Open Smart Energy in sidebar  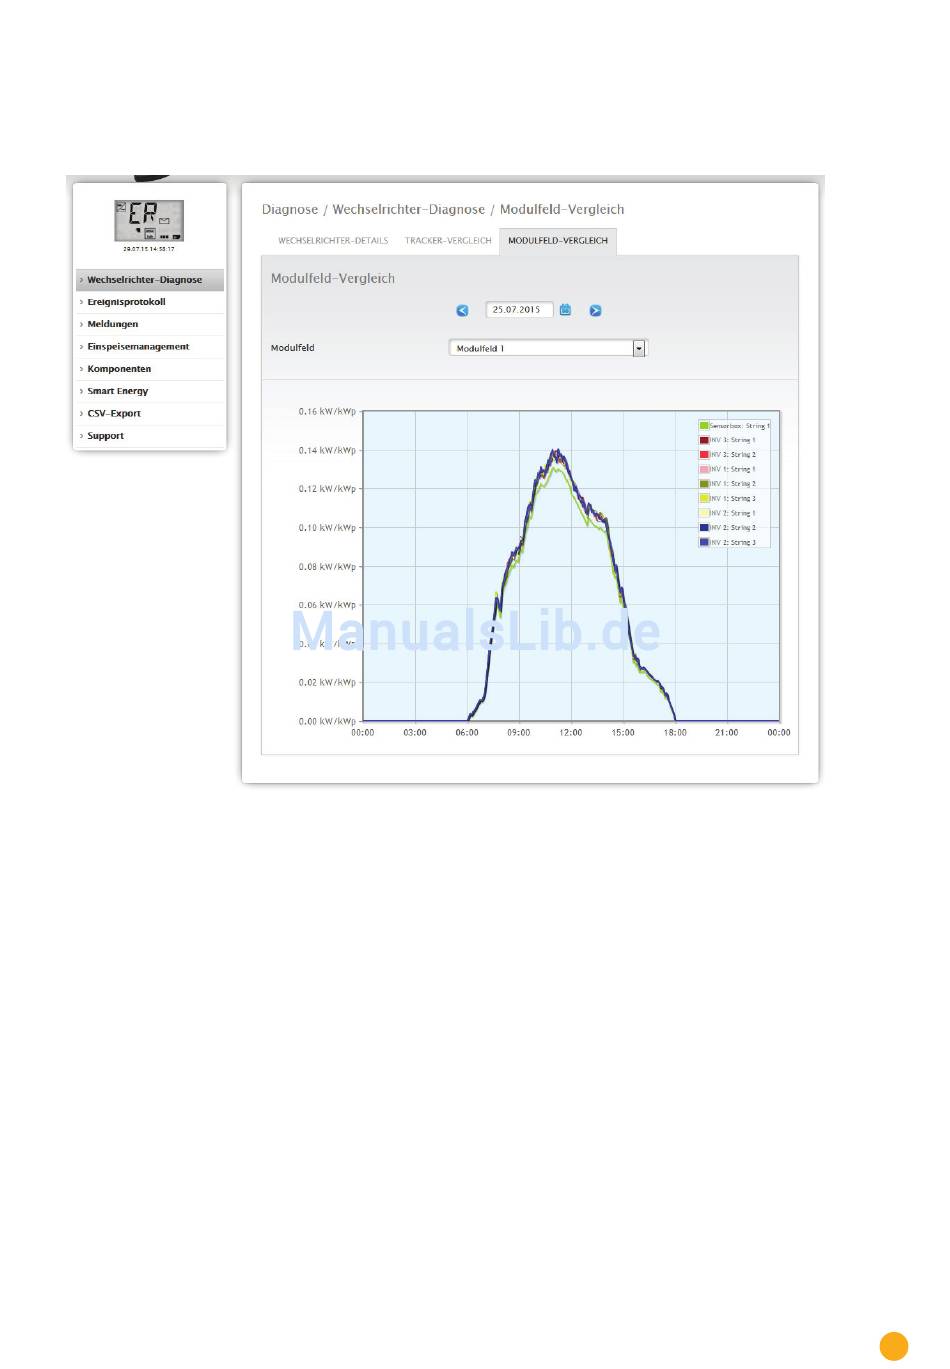tap(150, 391)
